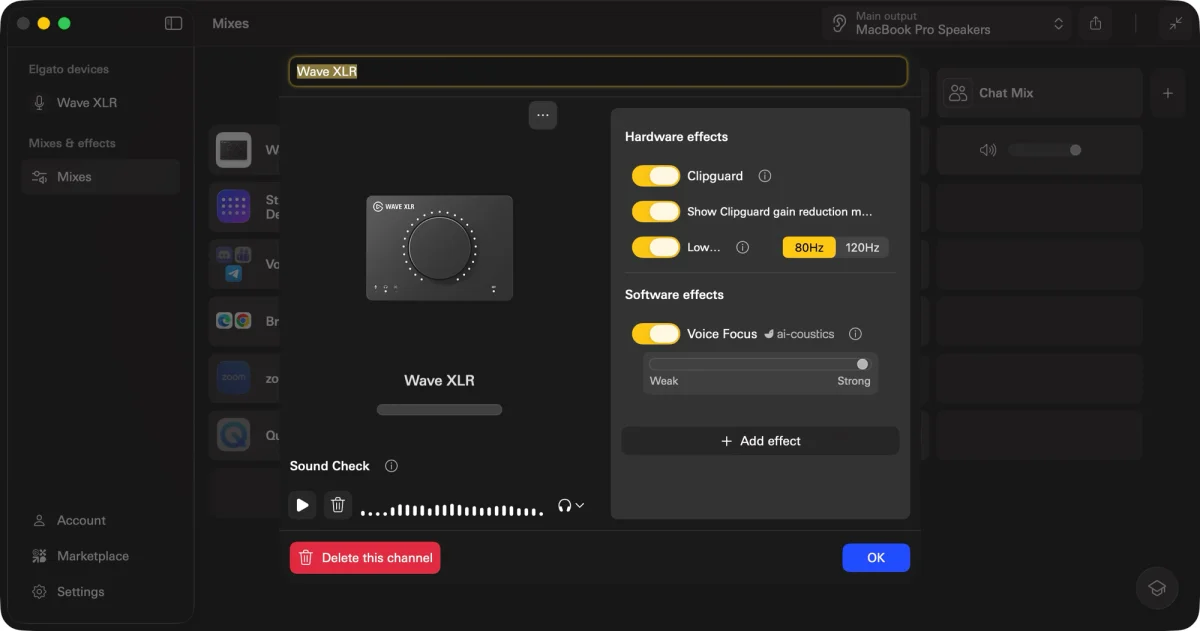1200x631 pixels.
Task: Click the share icon in the title bar
Action: point(1096,23)
